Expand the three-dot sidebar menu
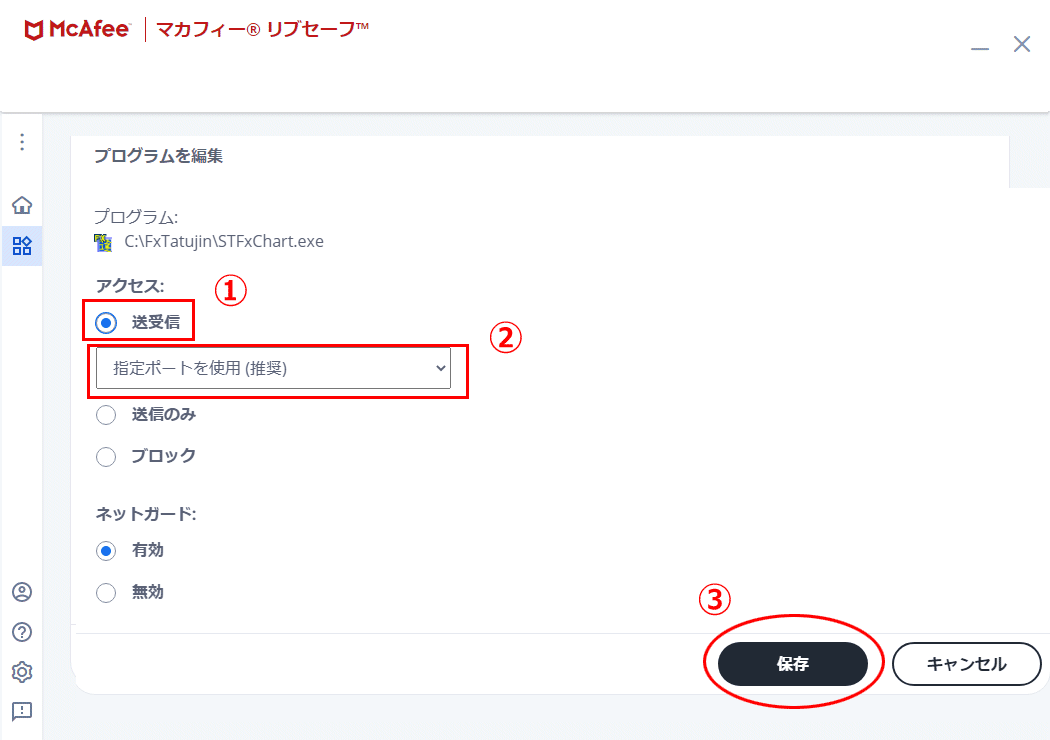 coord(22,142)
